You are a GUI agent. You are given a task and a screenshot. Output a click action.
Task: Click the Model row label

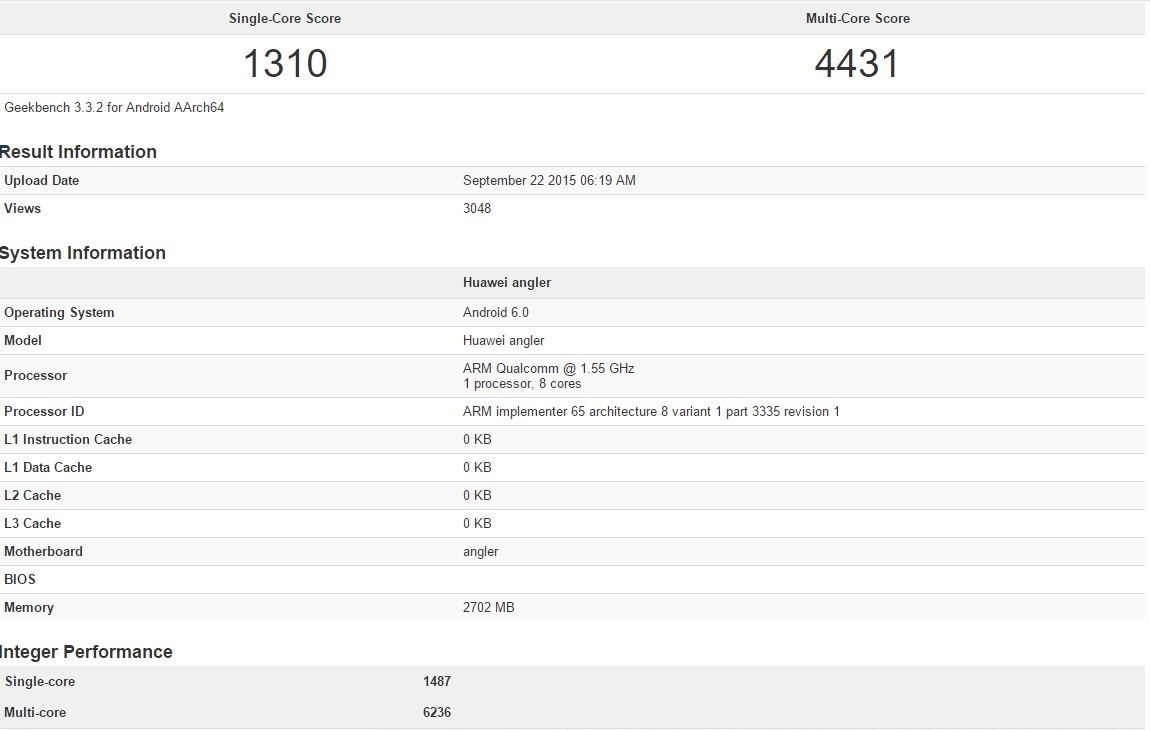[23, 340]
